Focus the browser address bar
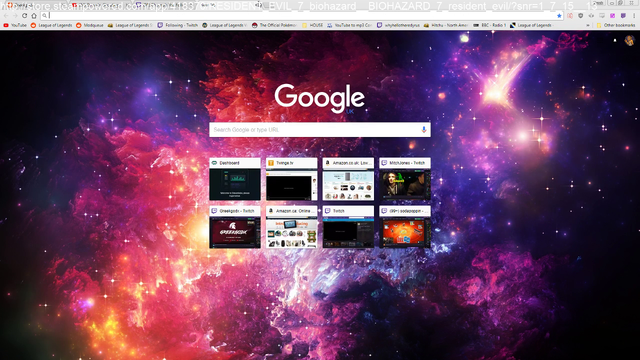The height and width of the screenshot is (360, 640). tap(301, 16)
